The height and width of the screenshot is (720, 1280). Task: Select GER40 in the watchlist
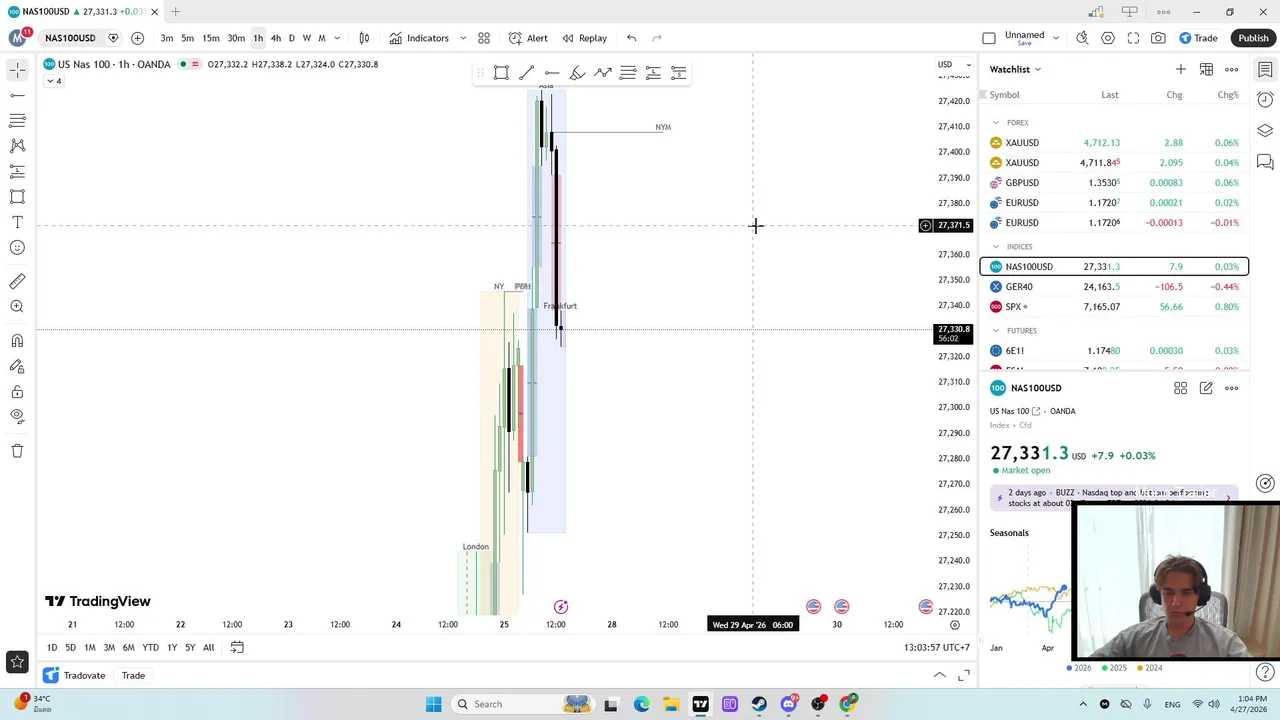(x=1115, y=287)
